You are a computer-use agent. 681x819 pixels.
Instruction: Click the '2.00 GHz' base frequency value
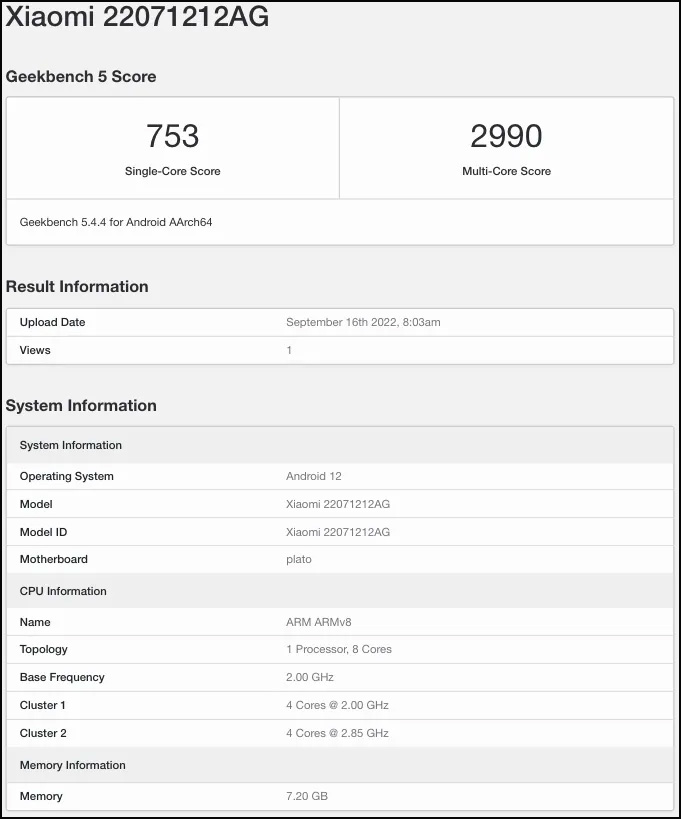pos(310,677)
